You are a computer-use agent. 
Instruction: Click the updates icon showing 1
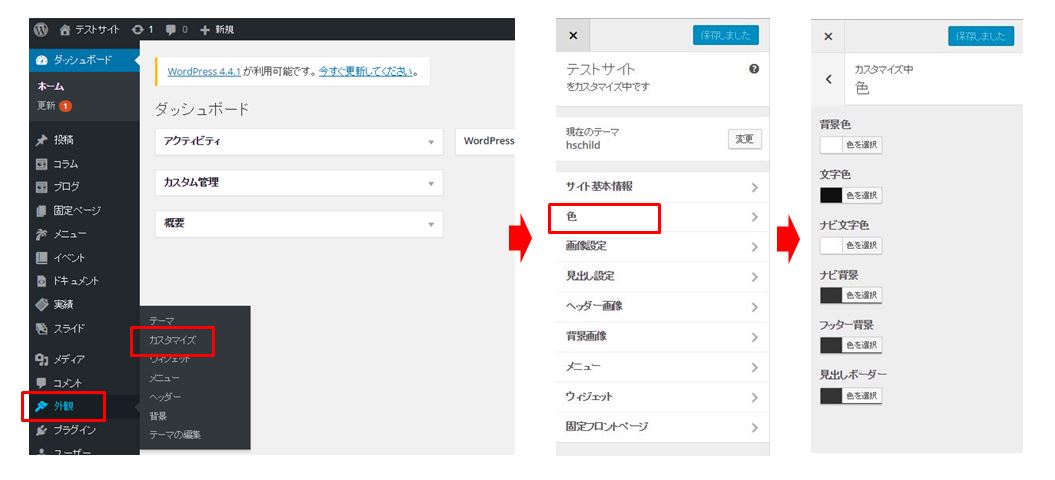(143, 30)
